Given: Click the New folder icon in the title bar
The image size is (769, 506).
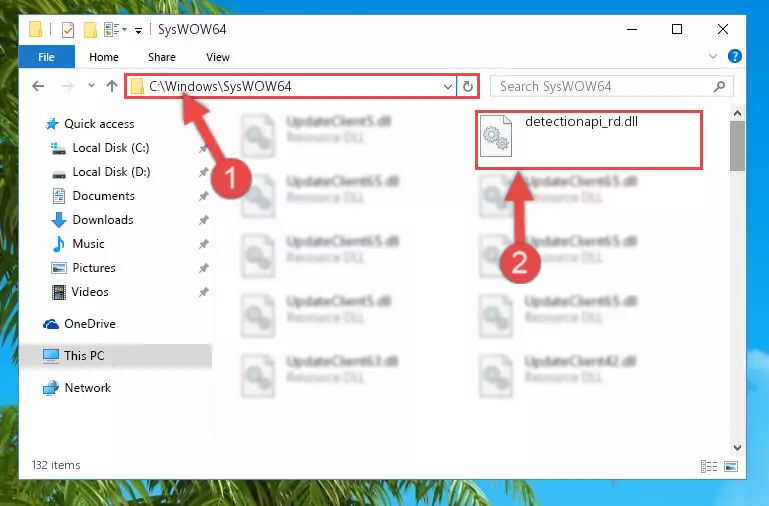Looking at the screenshot, I should [x=90, y=30].
